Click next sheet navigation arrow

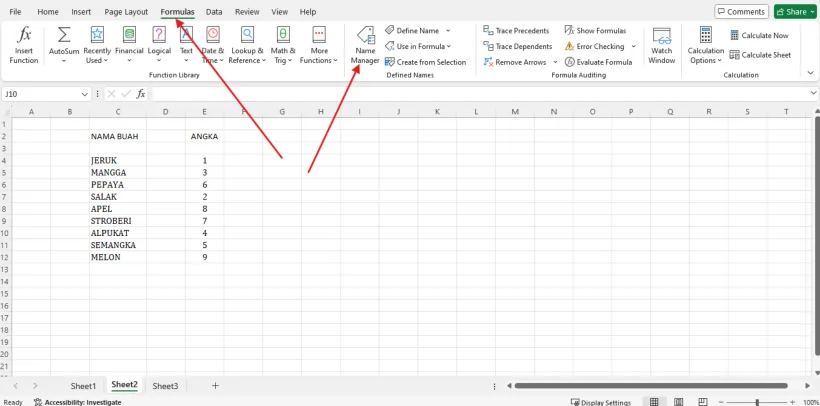tap(35, 386)
